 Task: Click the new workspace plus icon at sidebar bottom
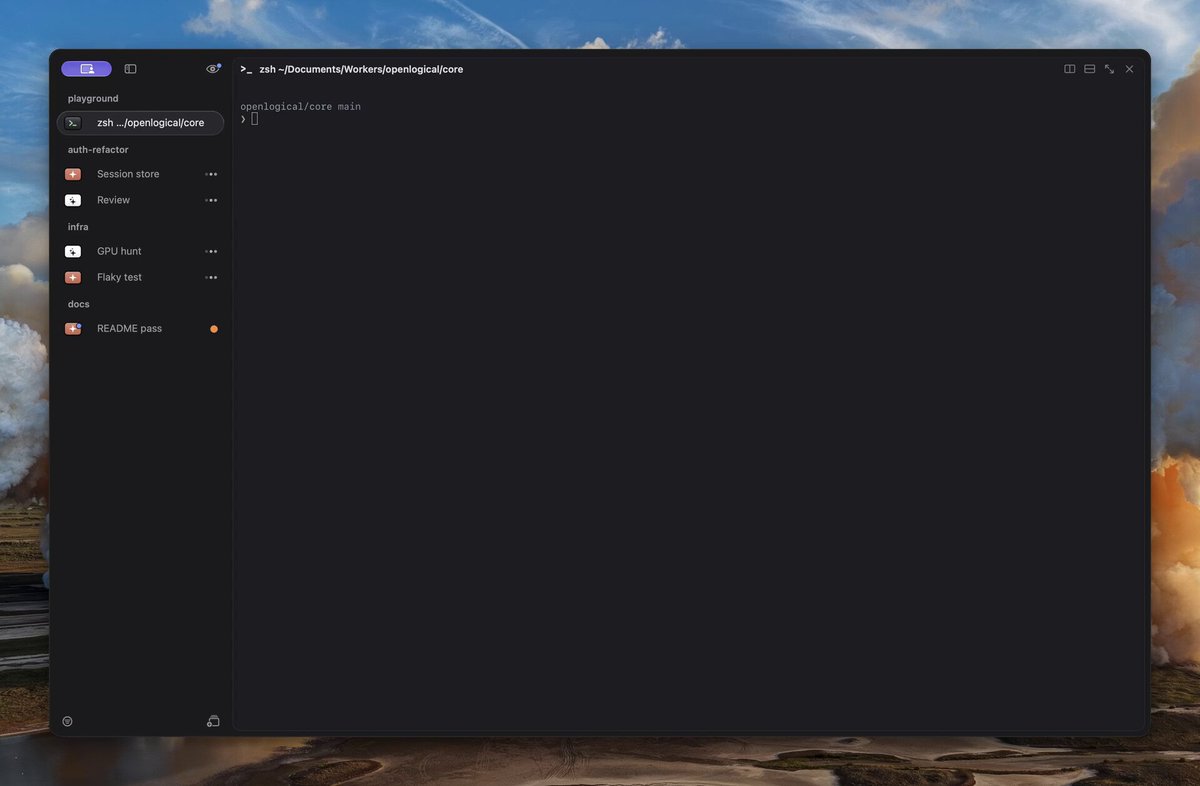click(213, 721)
